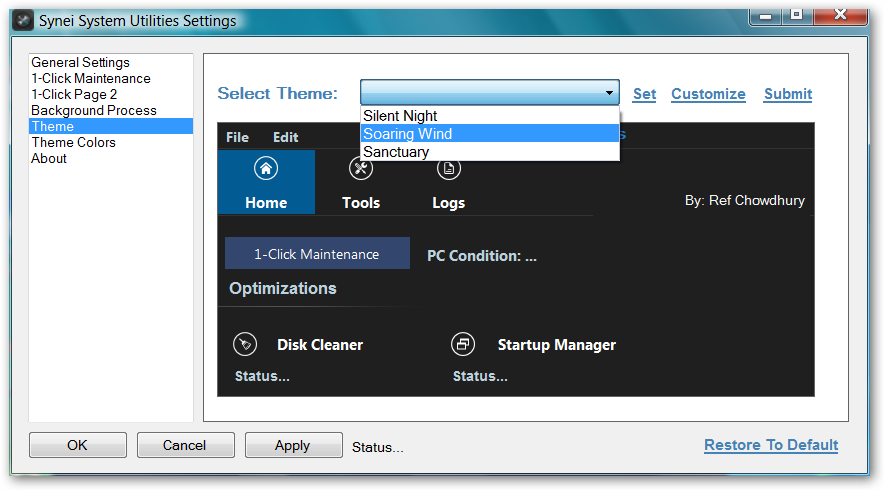Click Status text under Disk Cleaner

click(x=262, y=376)
